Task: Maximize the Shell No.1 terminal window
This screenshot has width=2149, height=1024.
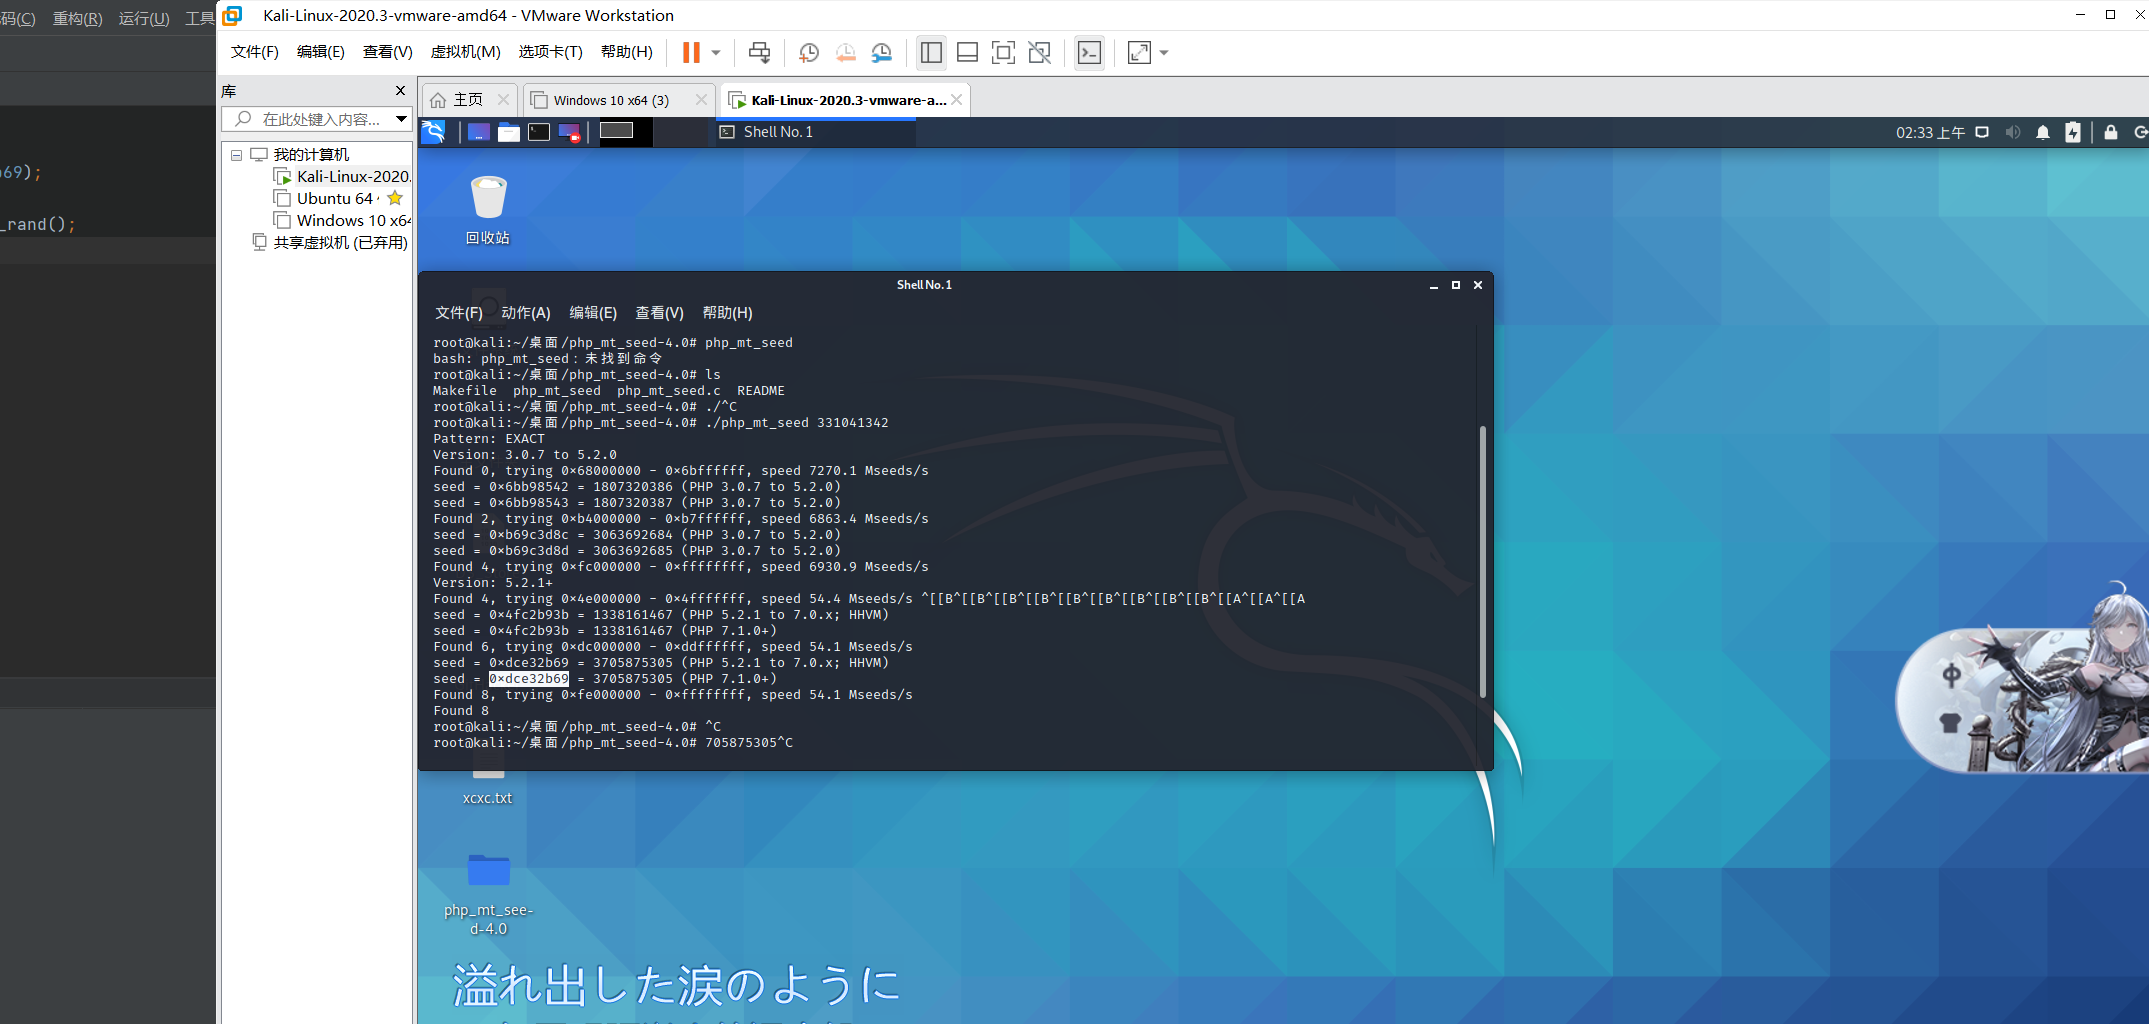Action: click(1456, 285)
